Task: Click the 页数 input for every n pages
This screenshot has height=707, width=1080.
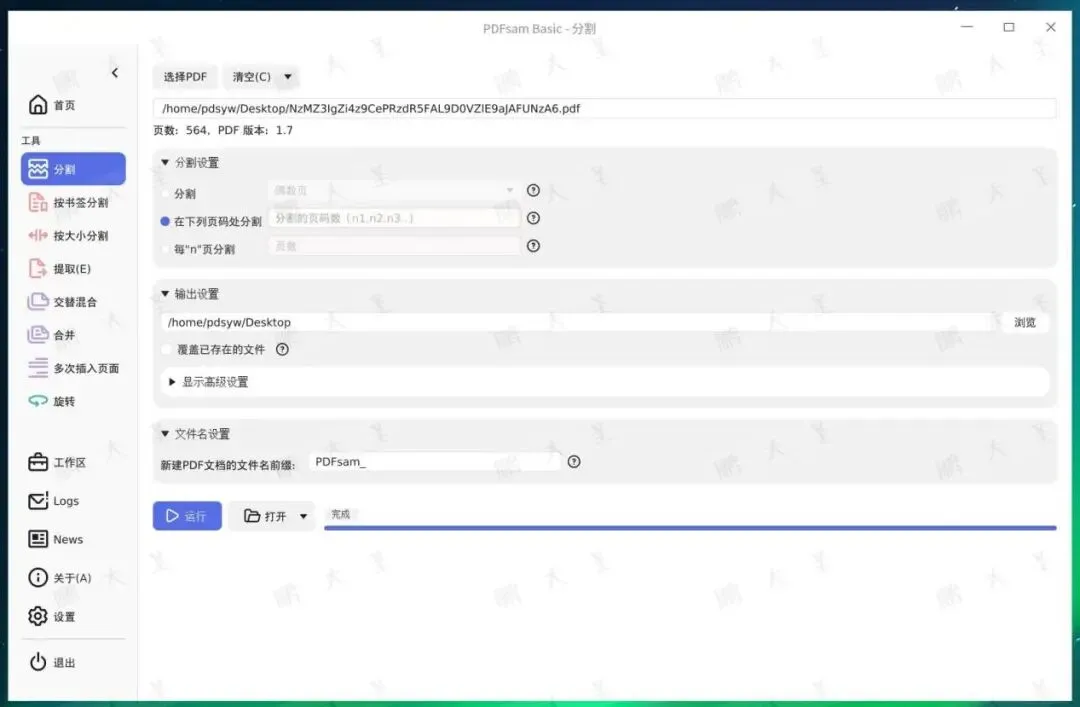Action: point(394,245)
